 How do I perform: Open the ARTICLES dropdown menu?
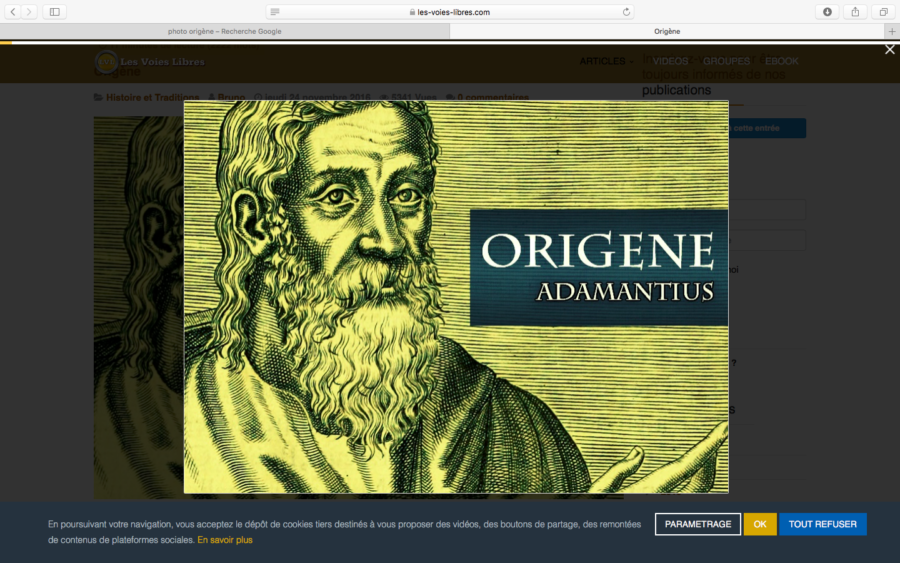coord(606,61)
